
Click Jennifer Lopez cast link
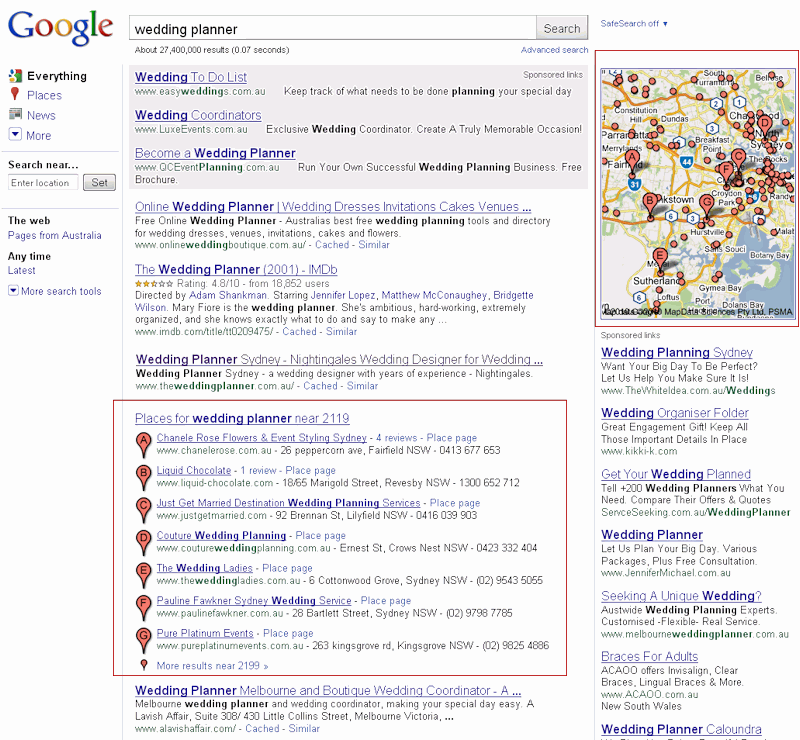343,295
